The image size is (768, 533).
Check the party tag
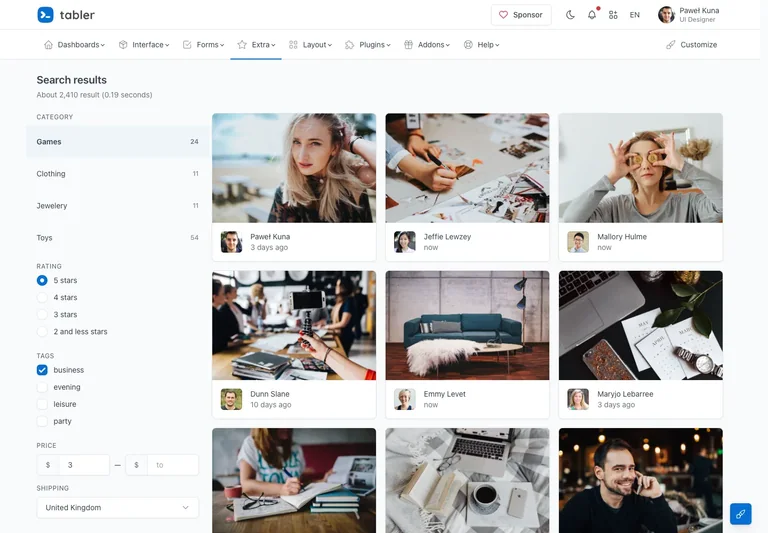click(x=42, y=421)
